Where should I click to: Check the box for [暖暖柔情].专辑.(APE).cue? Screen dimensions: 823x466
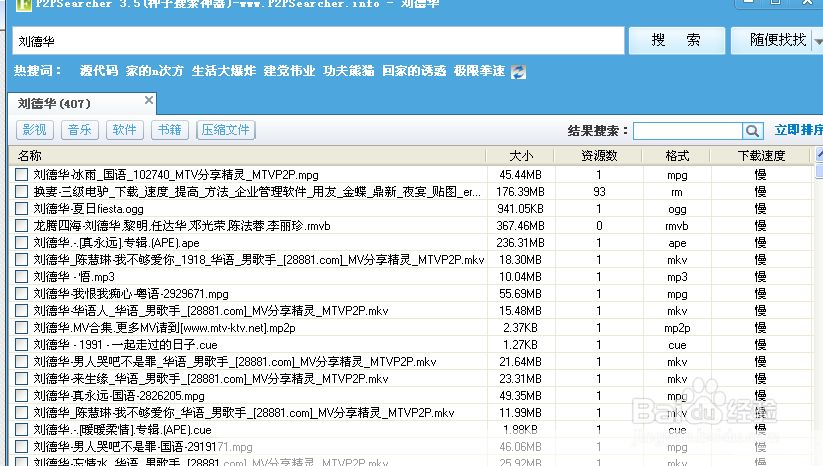tap(22, 430)
